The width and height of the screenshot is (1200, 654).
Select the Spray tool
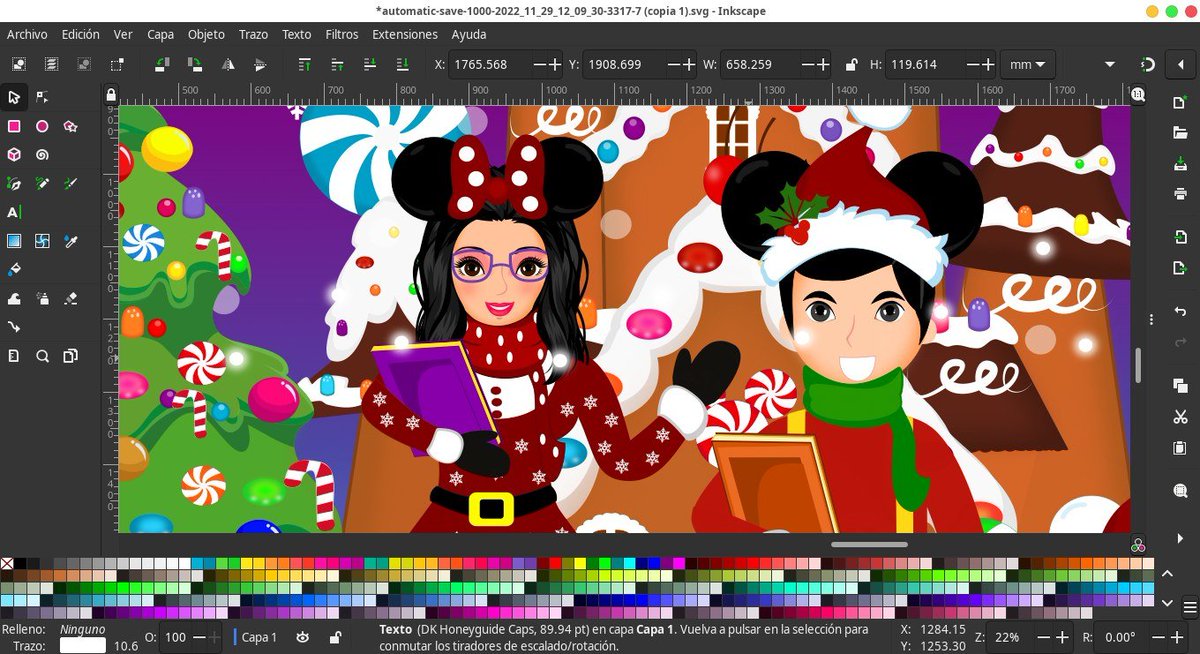click(x=42, y=298)
